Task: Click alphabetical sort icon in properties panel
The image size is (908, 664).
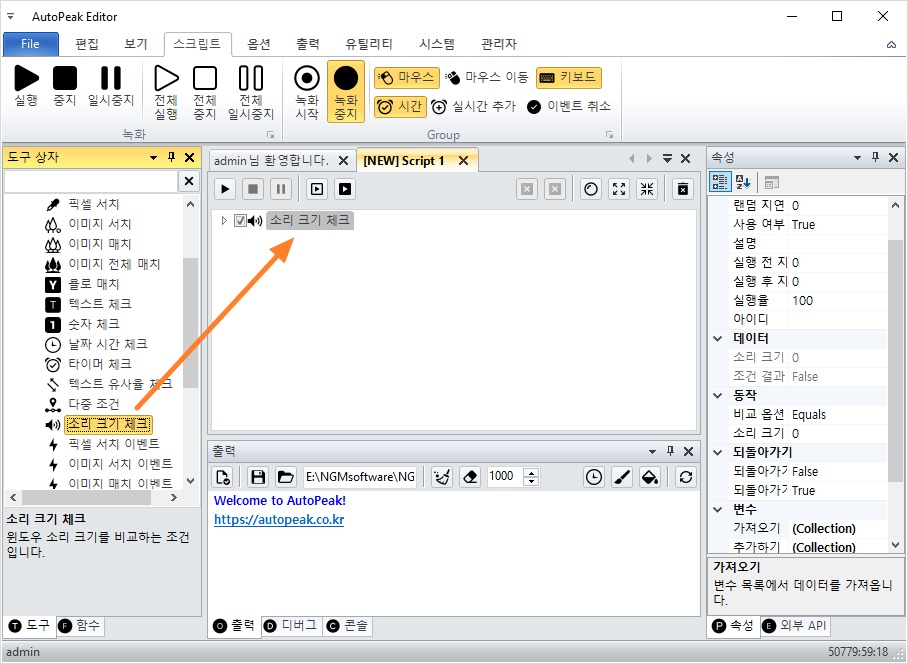Action: tap(743, 182)
